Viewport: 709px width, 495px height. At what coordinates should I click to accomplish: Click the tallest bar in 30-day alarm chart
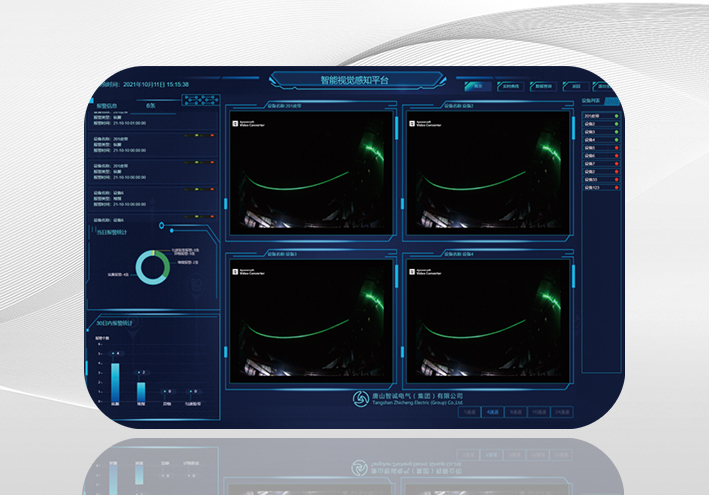[x=115, y=384]
